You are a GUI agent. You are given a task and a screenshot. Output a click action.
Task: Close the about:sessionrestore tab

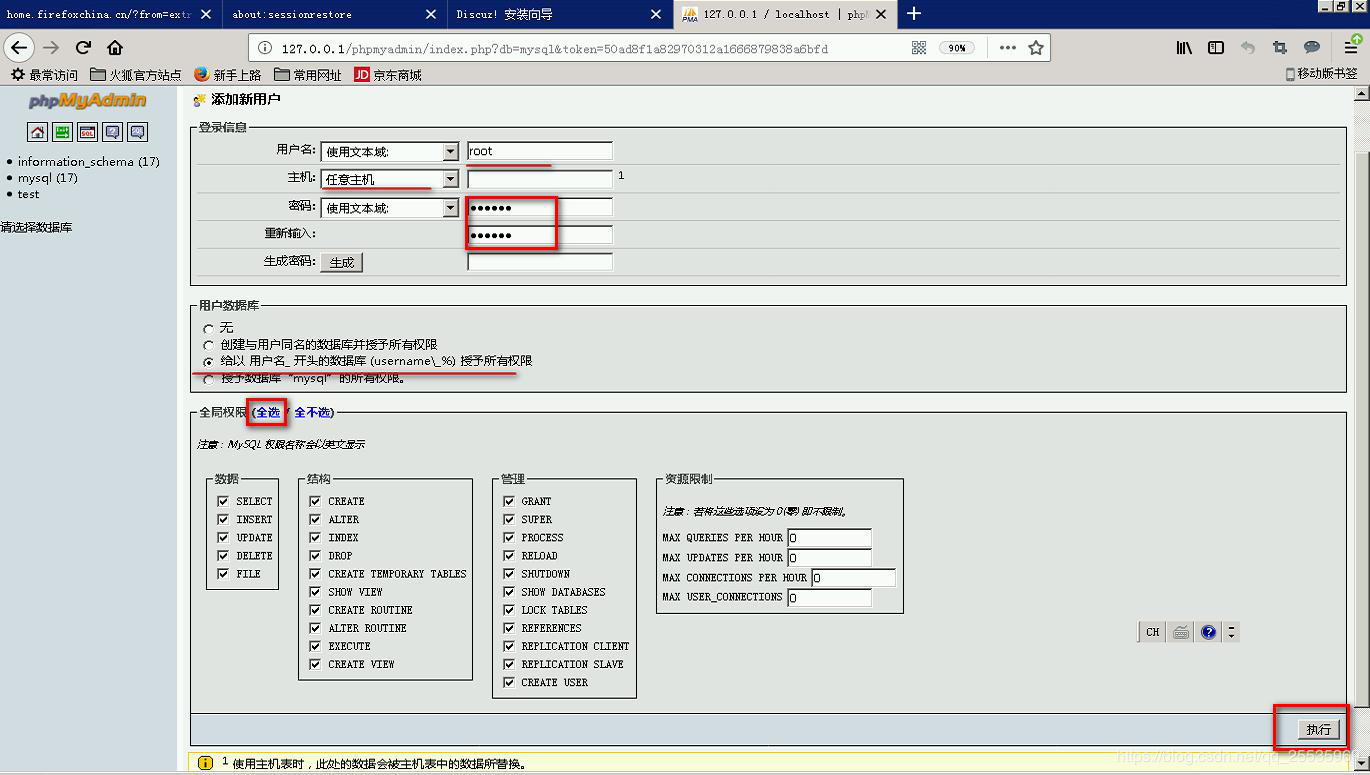pyautogui.click(x=431, y=14)
